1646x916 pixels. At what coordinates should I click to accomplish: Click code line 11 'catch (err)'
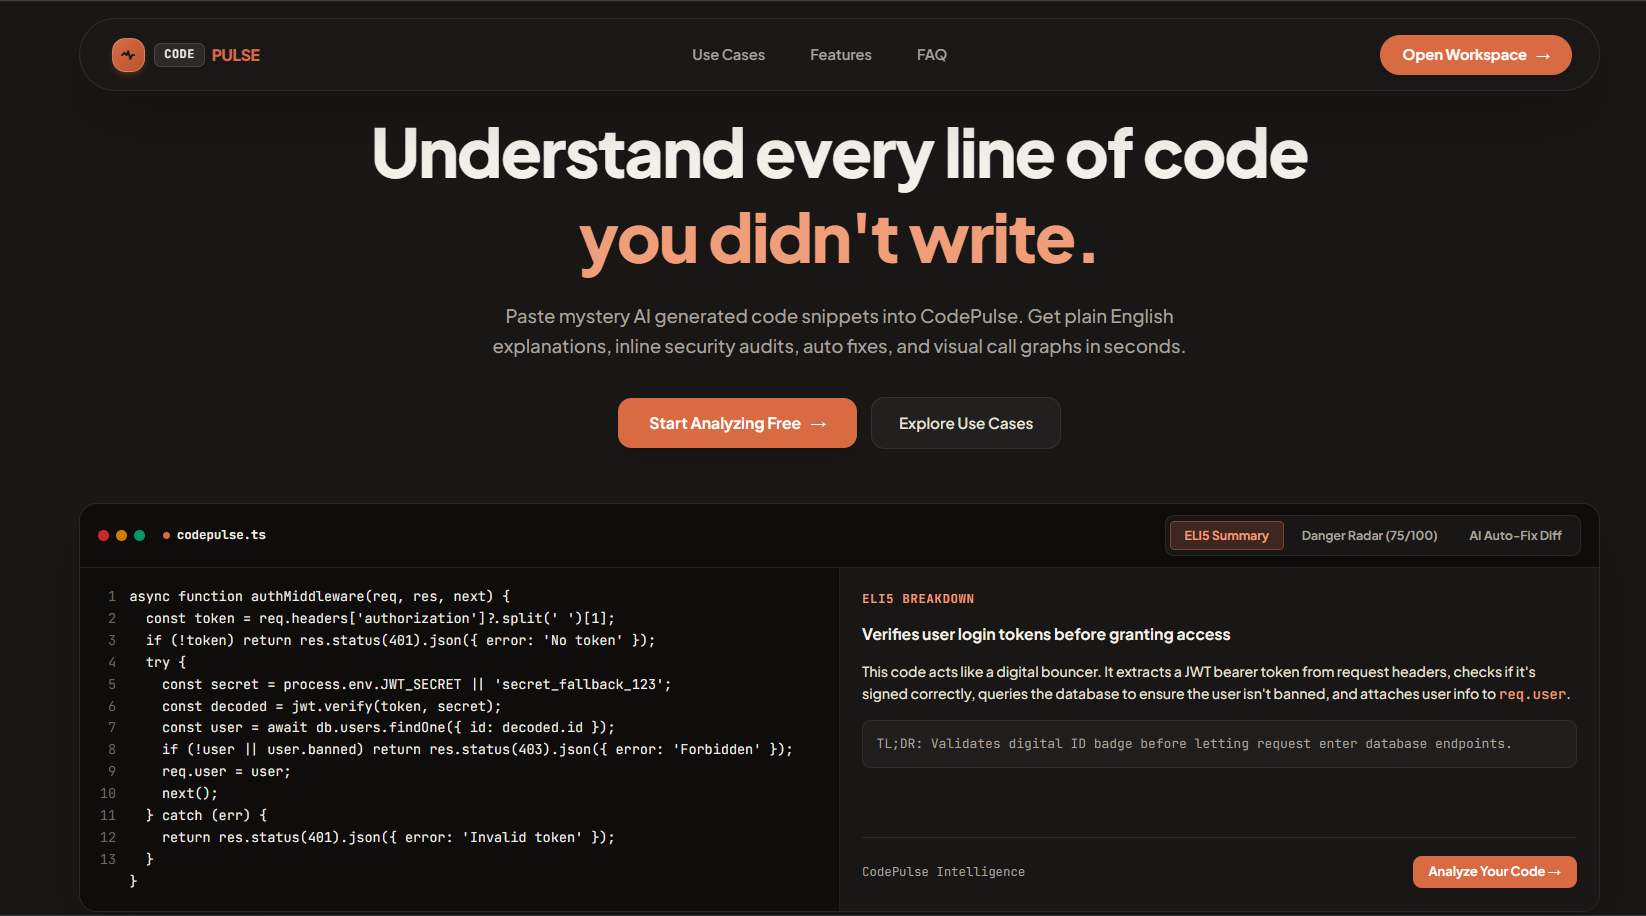pos(206,815)
